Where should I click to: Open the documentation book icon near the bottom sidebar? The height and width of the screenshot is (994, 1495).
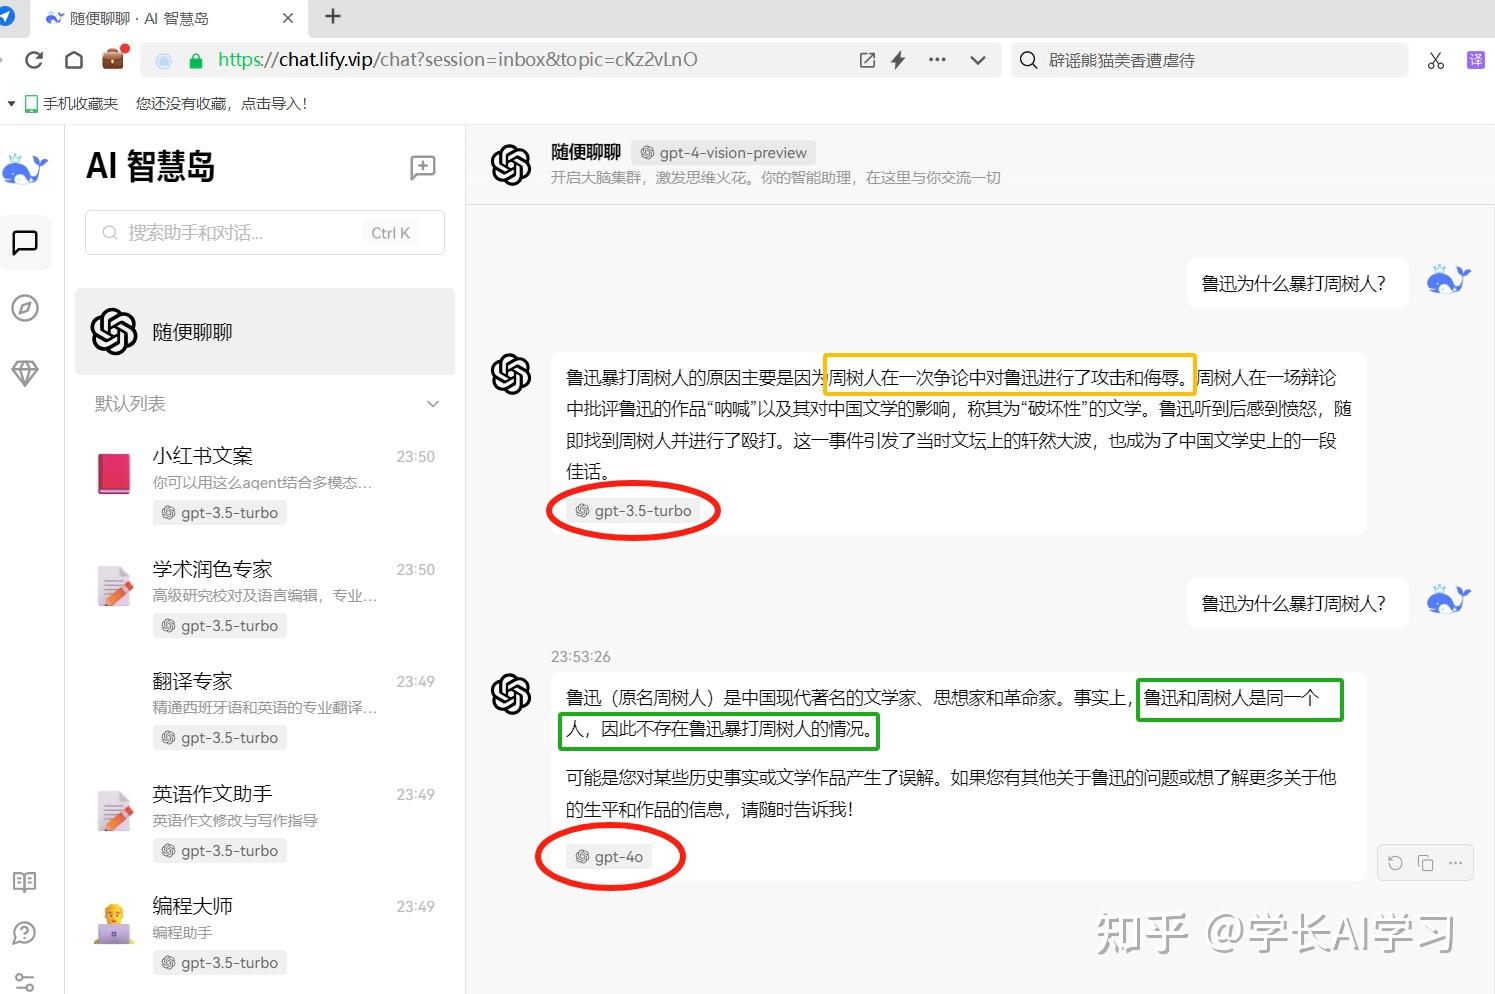[x=25, y=882]
